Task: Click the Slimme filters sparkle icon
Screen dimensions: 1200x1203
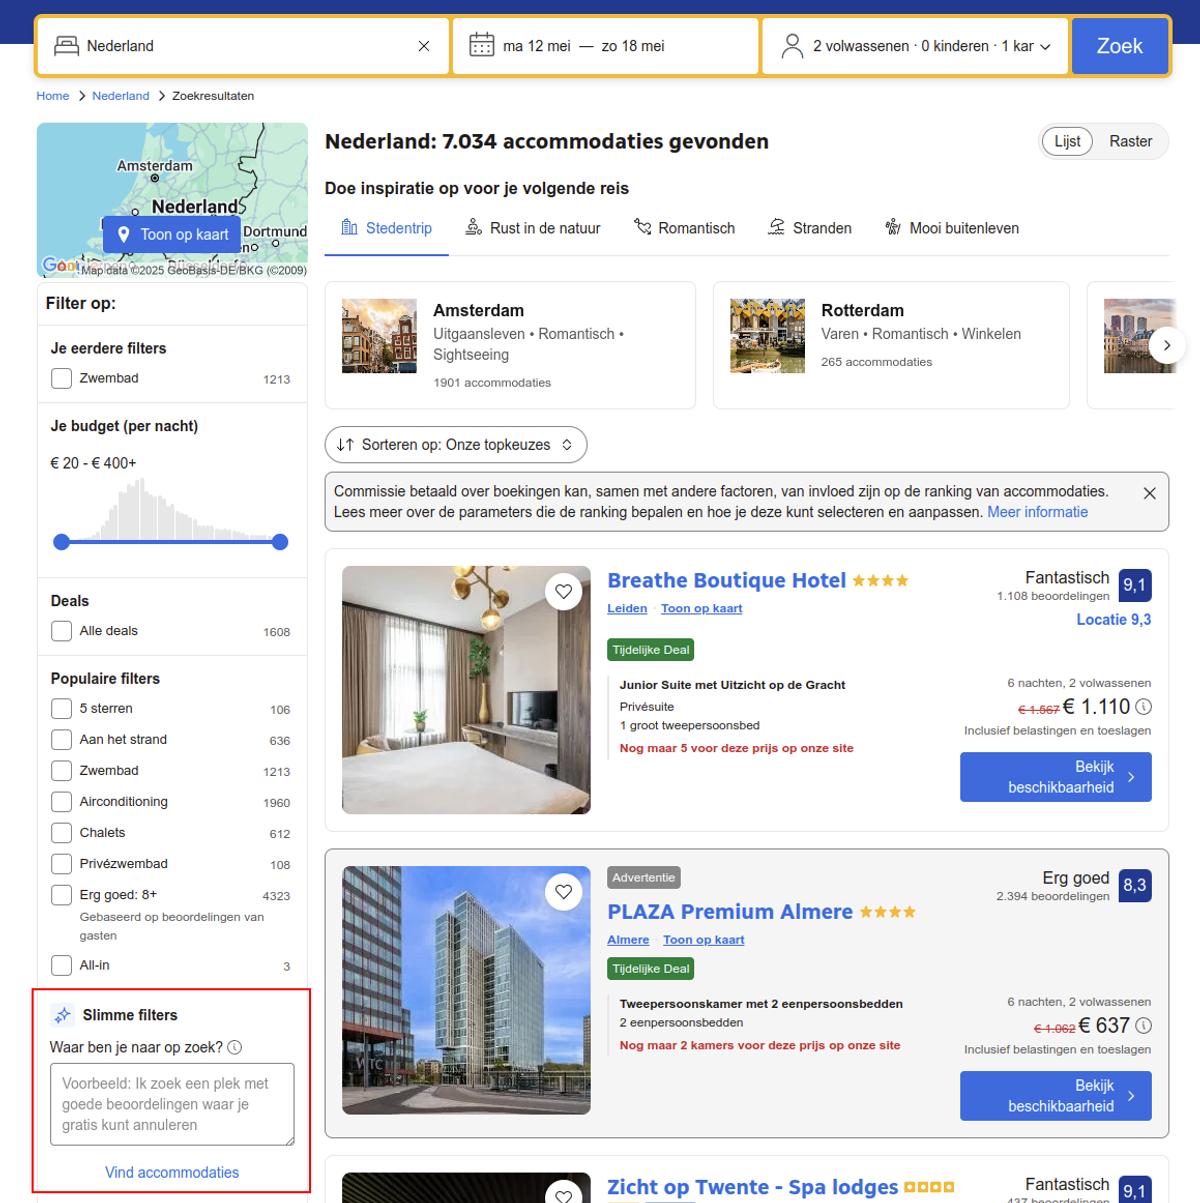Action: click(x=62, y=1015)
